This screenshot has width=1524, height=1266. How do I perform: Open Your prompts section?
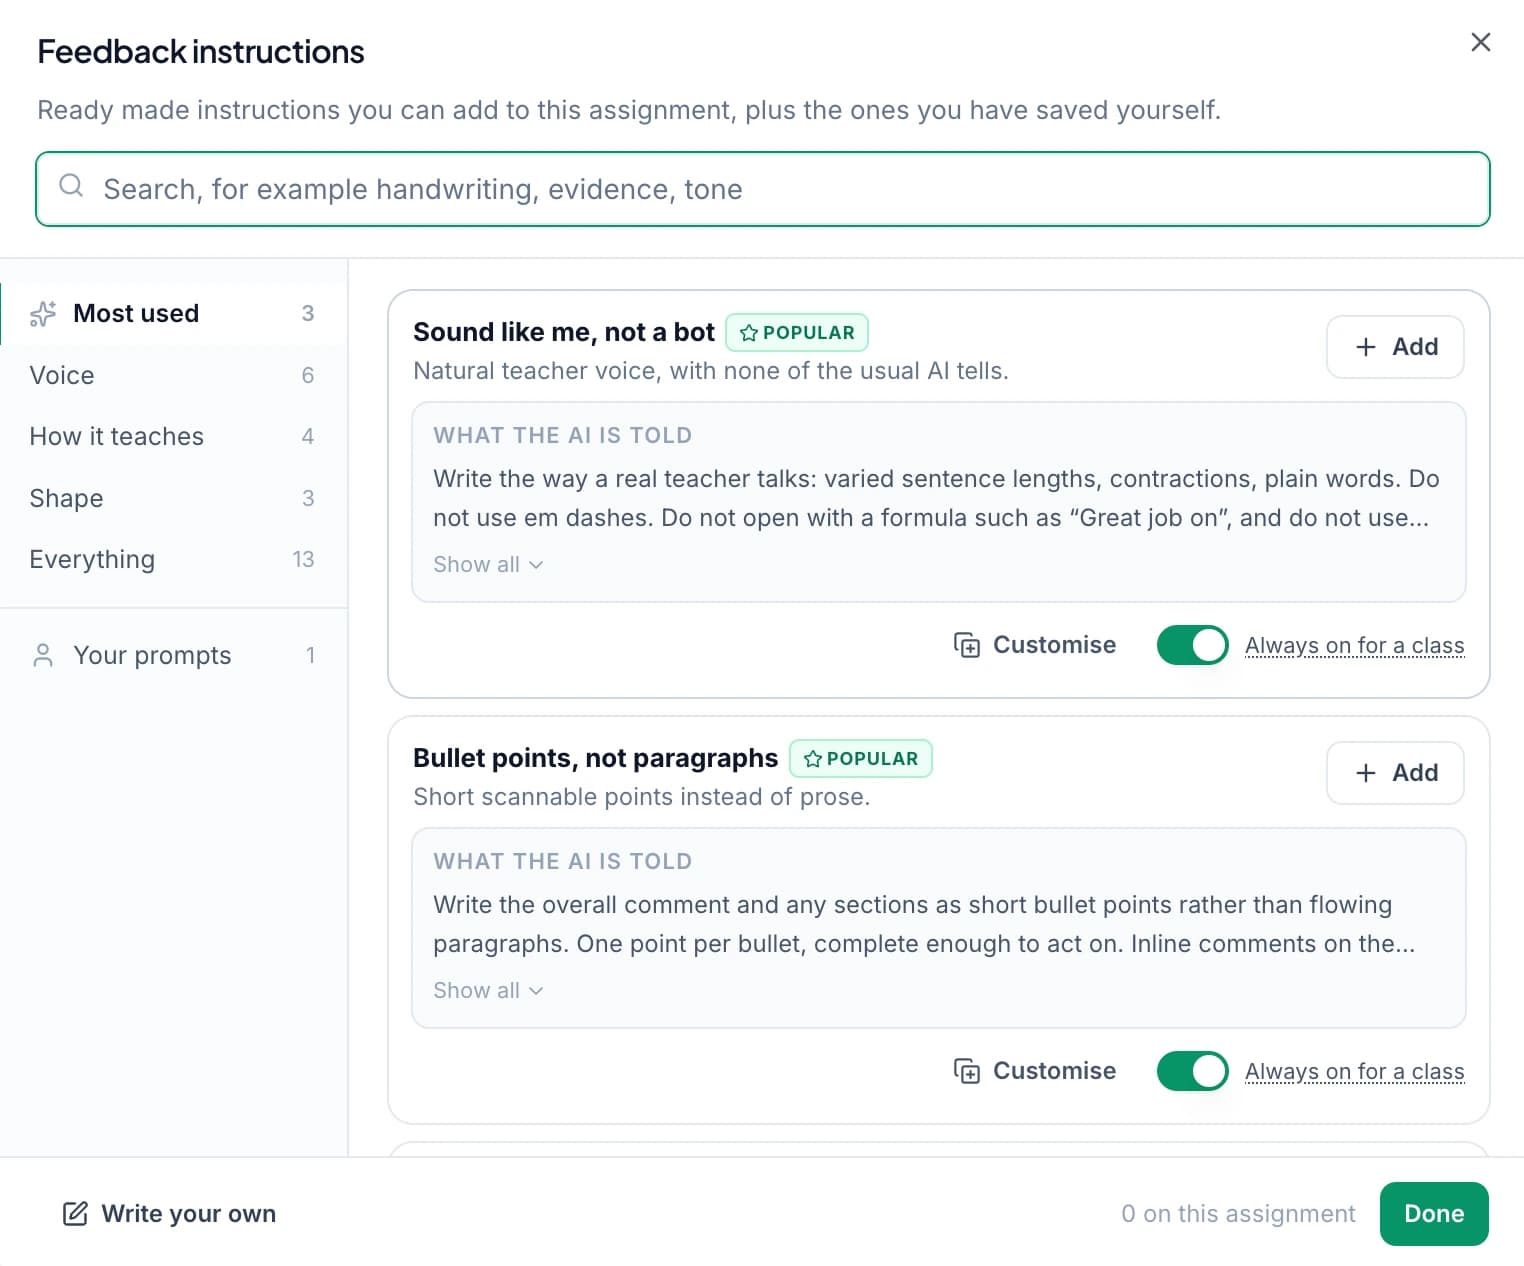point(173,655)
